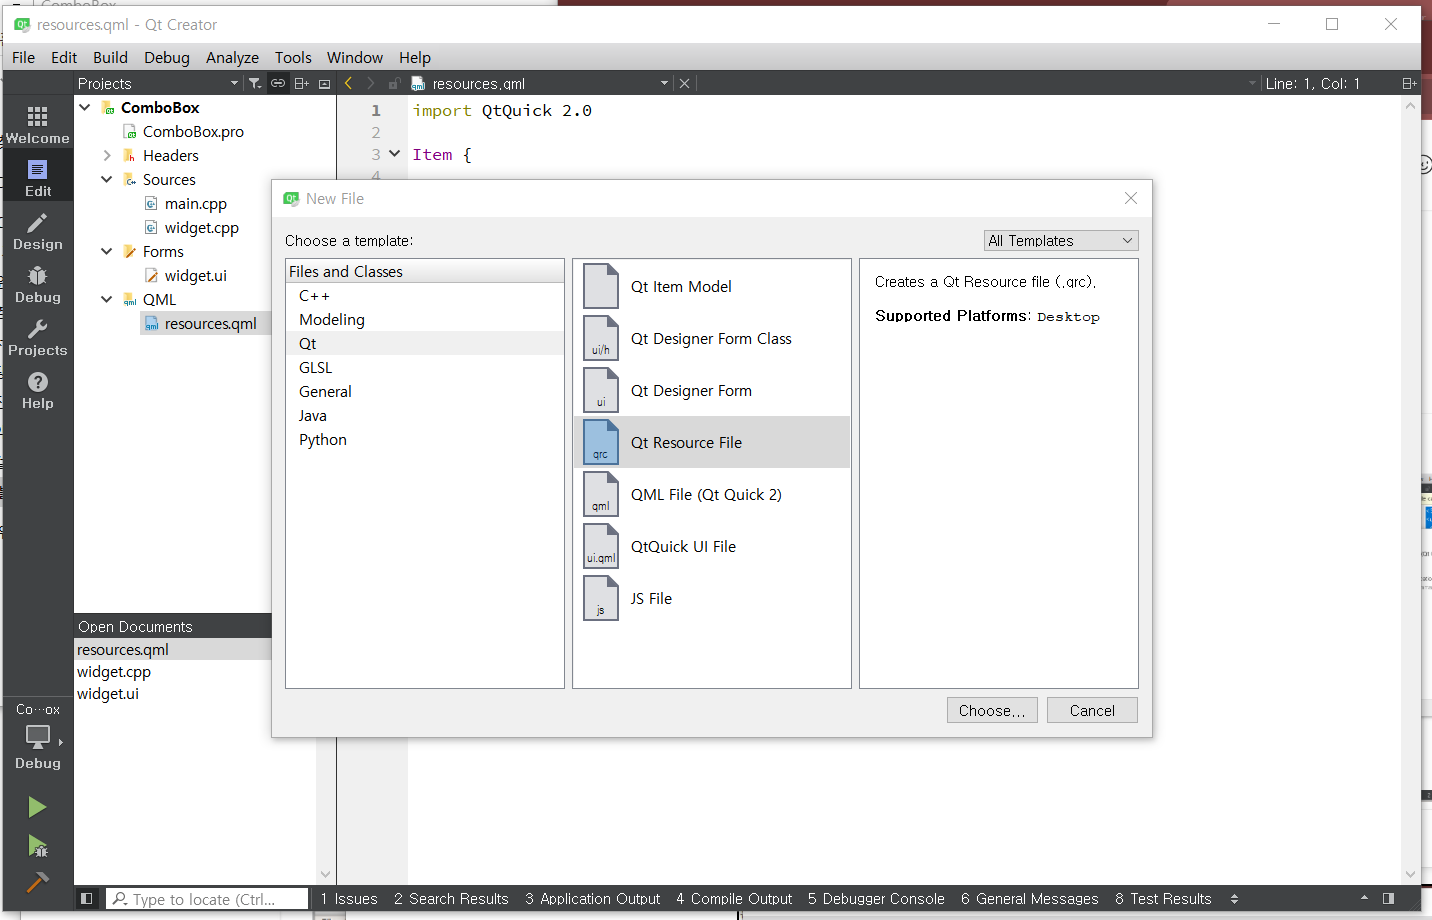
Task: Collapse the Forms folder
Action: click(107, 251)
